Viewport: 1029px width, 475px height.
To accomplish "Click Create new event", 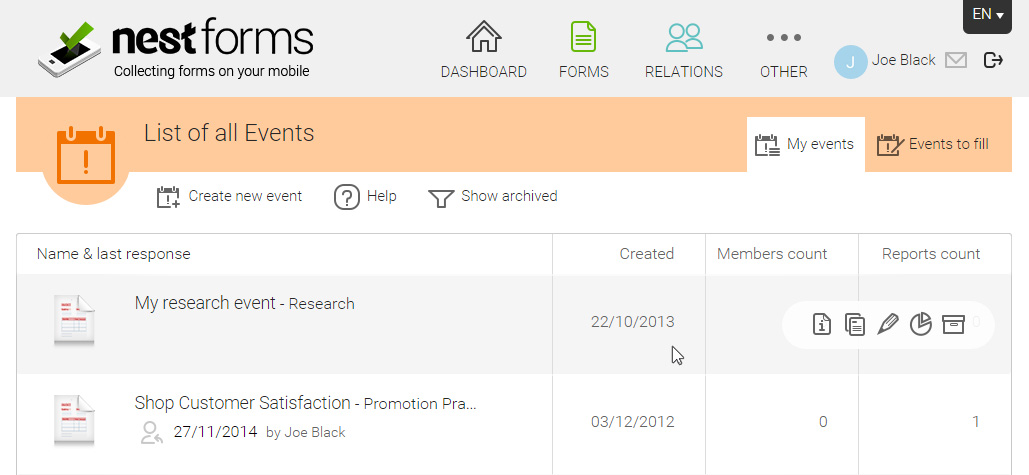I will pos(229,196).
